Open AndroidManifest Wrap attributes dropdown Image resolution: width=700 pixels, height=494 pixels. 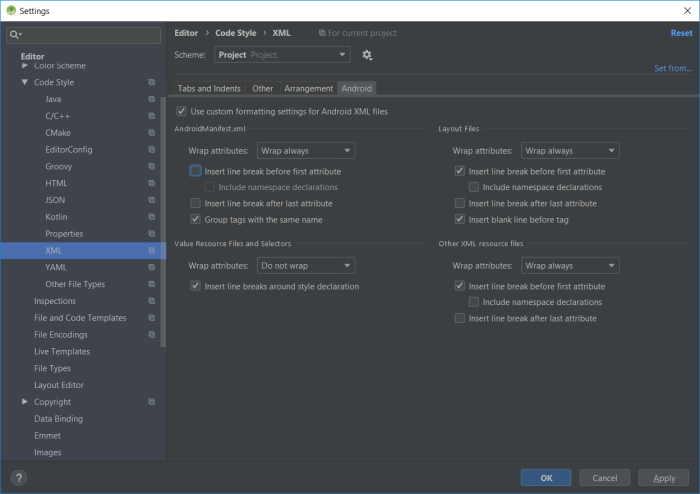tap(306, 151)
